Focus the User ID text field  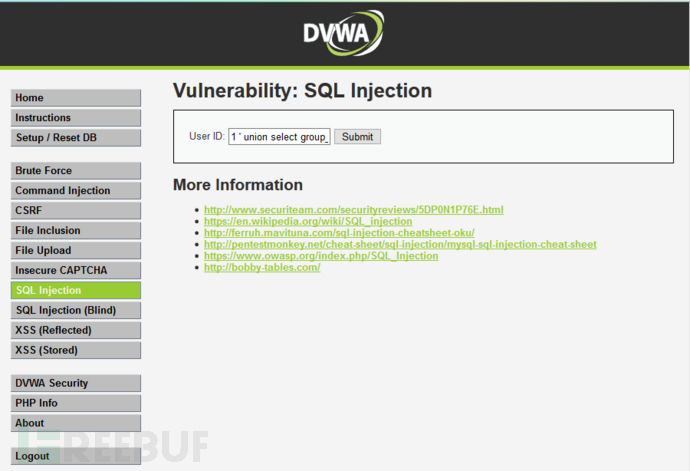pyautogui.click(x=279, y=137)
